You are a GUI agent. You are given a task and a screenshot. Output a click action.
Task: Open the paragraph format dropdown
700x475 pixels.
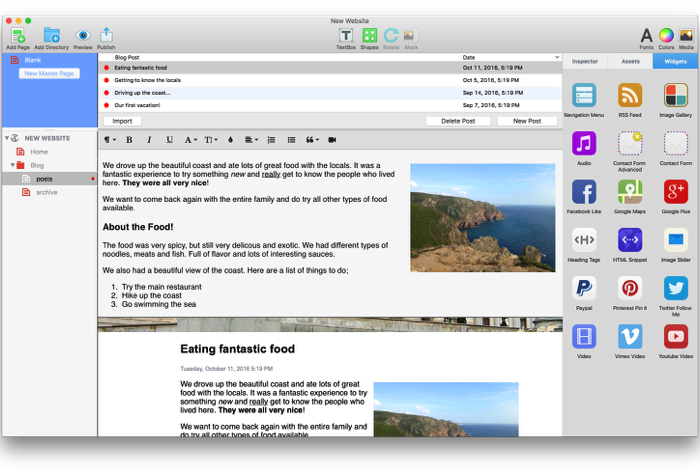[x=109, y=139]
